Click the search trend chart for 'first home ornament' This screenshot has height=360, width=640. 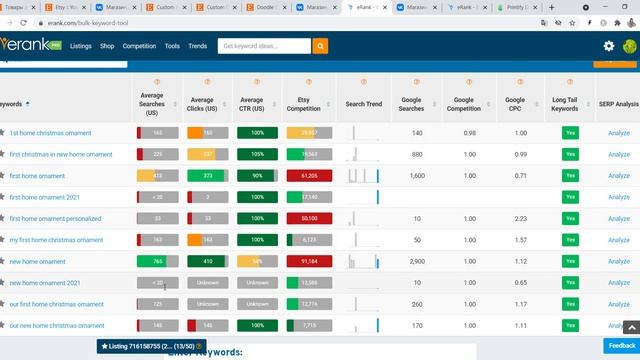point(363,176)
